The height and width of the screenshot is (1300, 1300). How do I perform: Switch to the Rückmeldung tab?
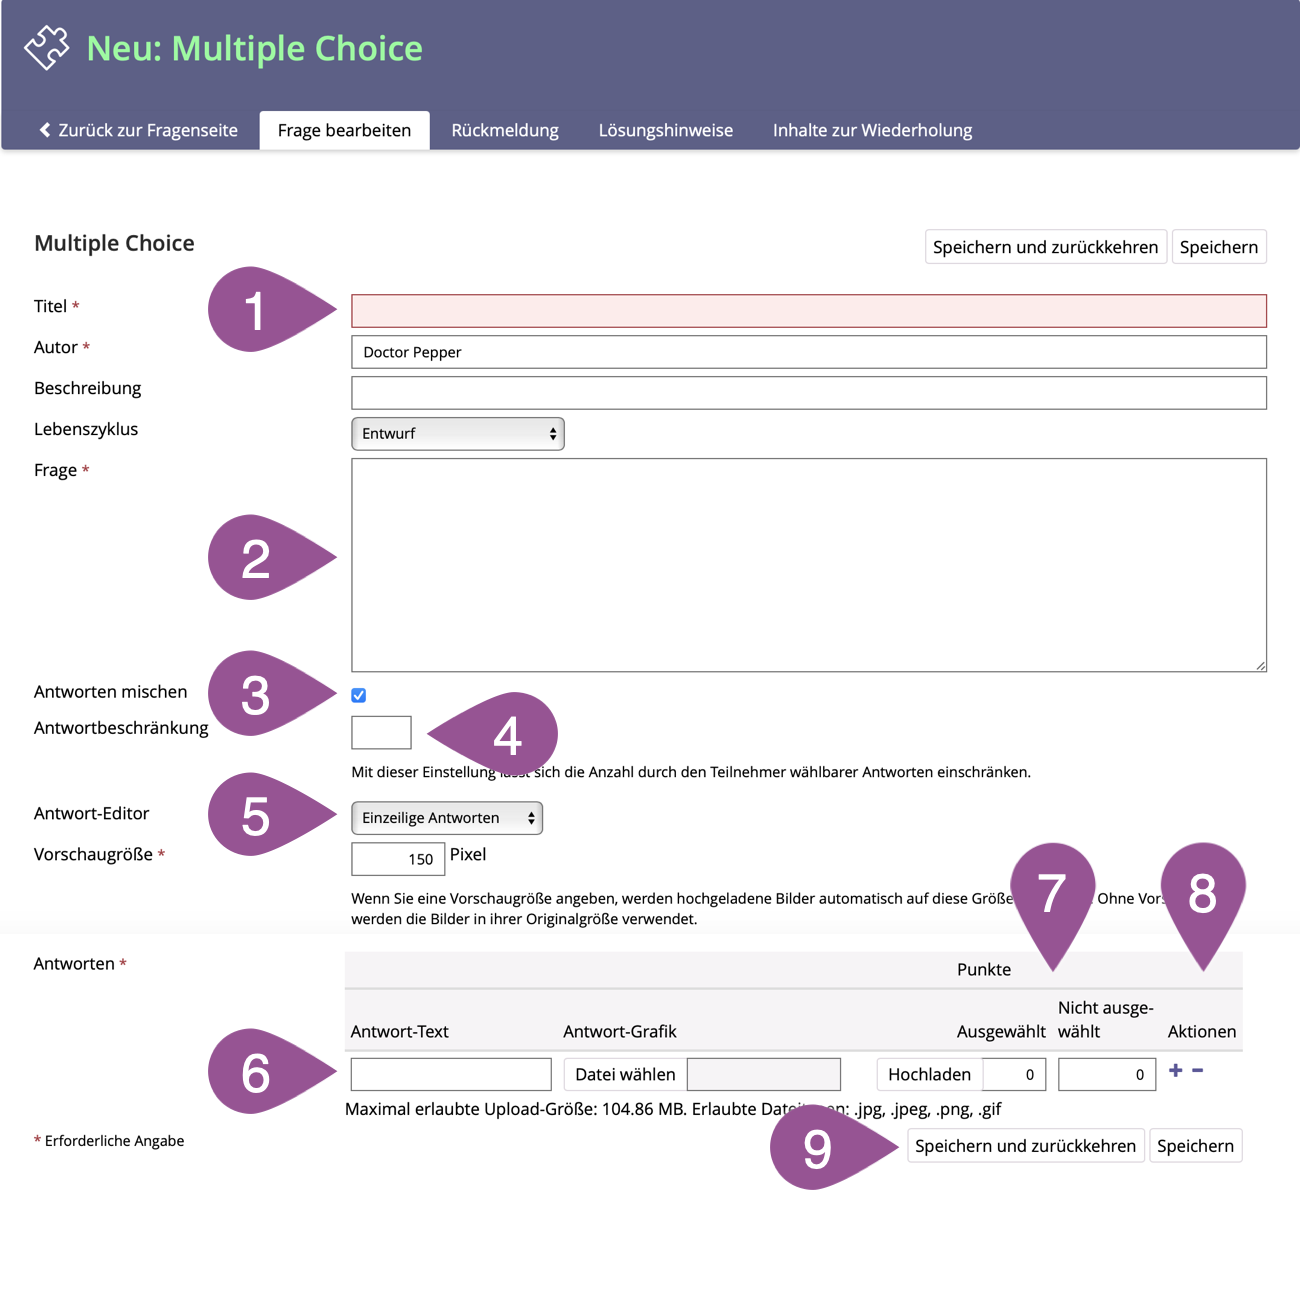click(x=504, y=130)
